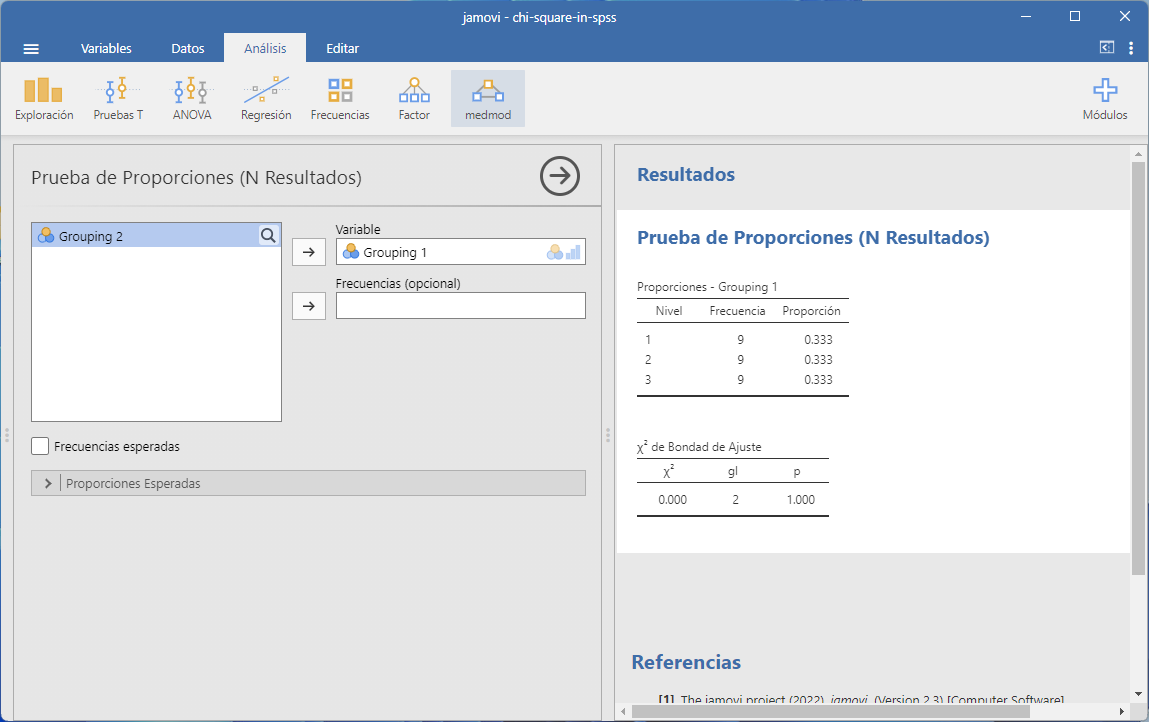Move variable into the Variable box with the arrow button
This screenshot has width=1149, height=722.
[309, 253]
